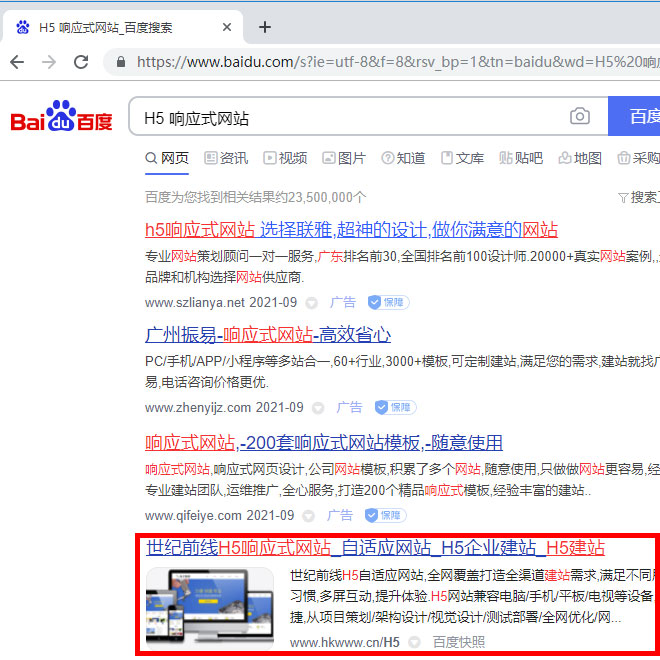
Task: Switch to the 资讯 tab
Action: [226, 158]
